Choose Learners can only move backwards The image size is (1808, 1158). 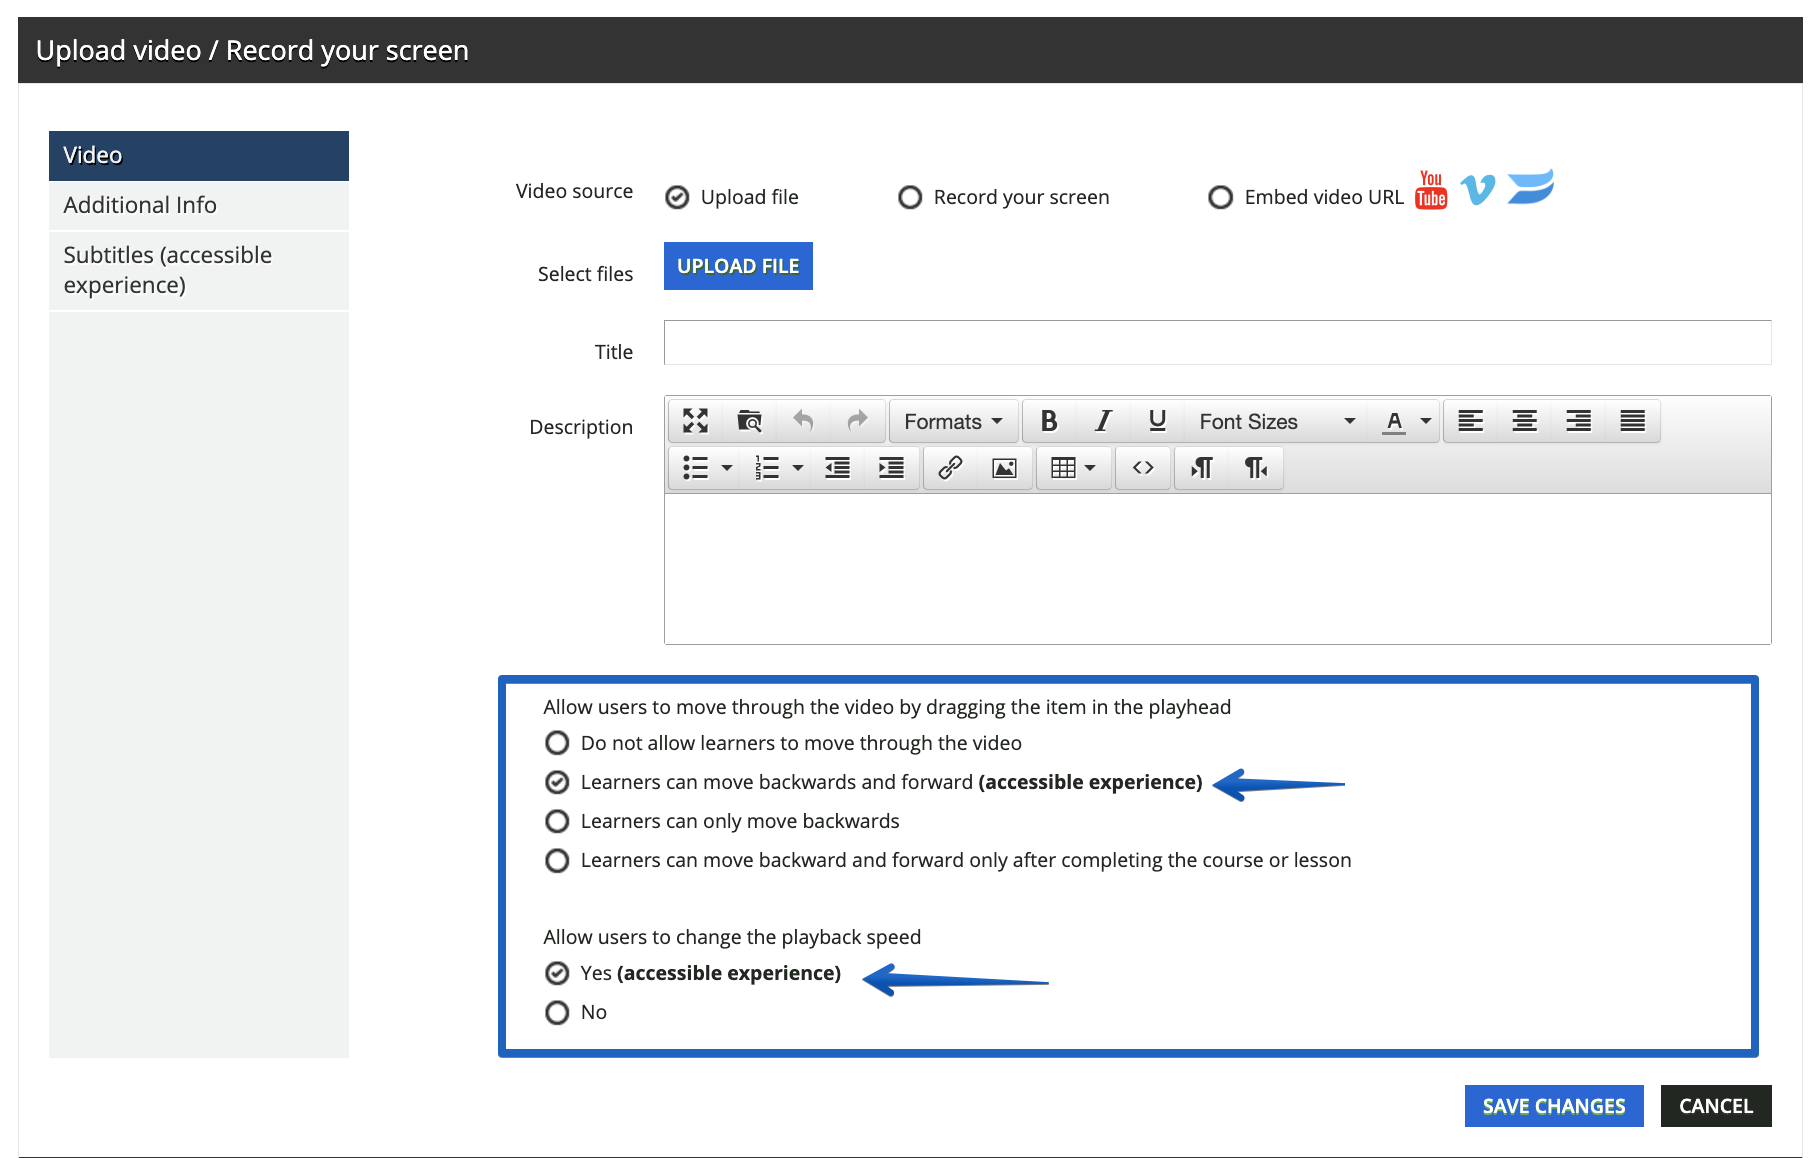coord(557,821)
